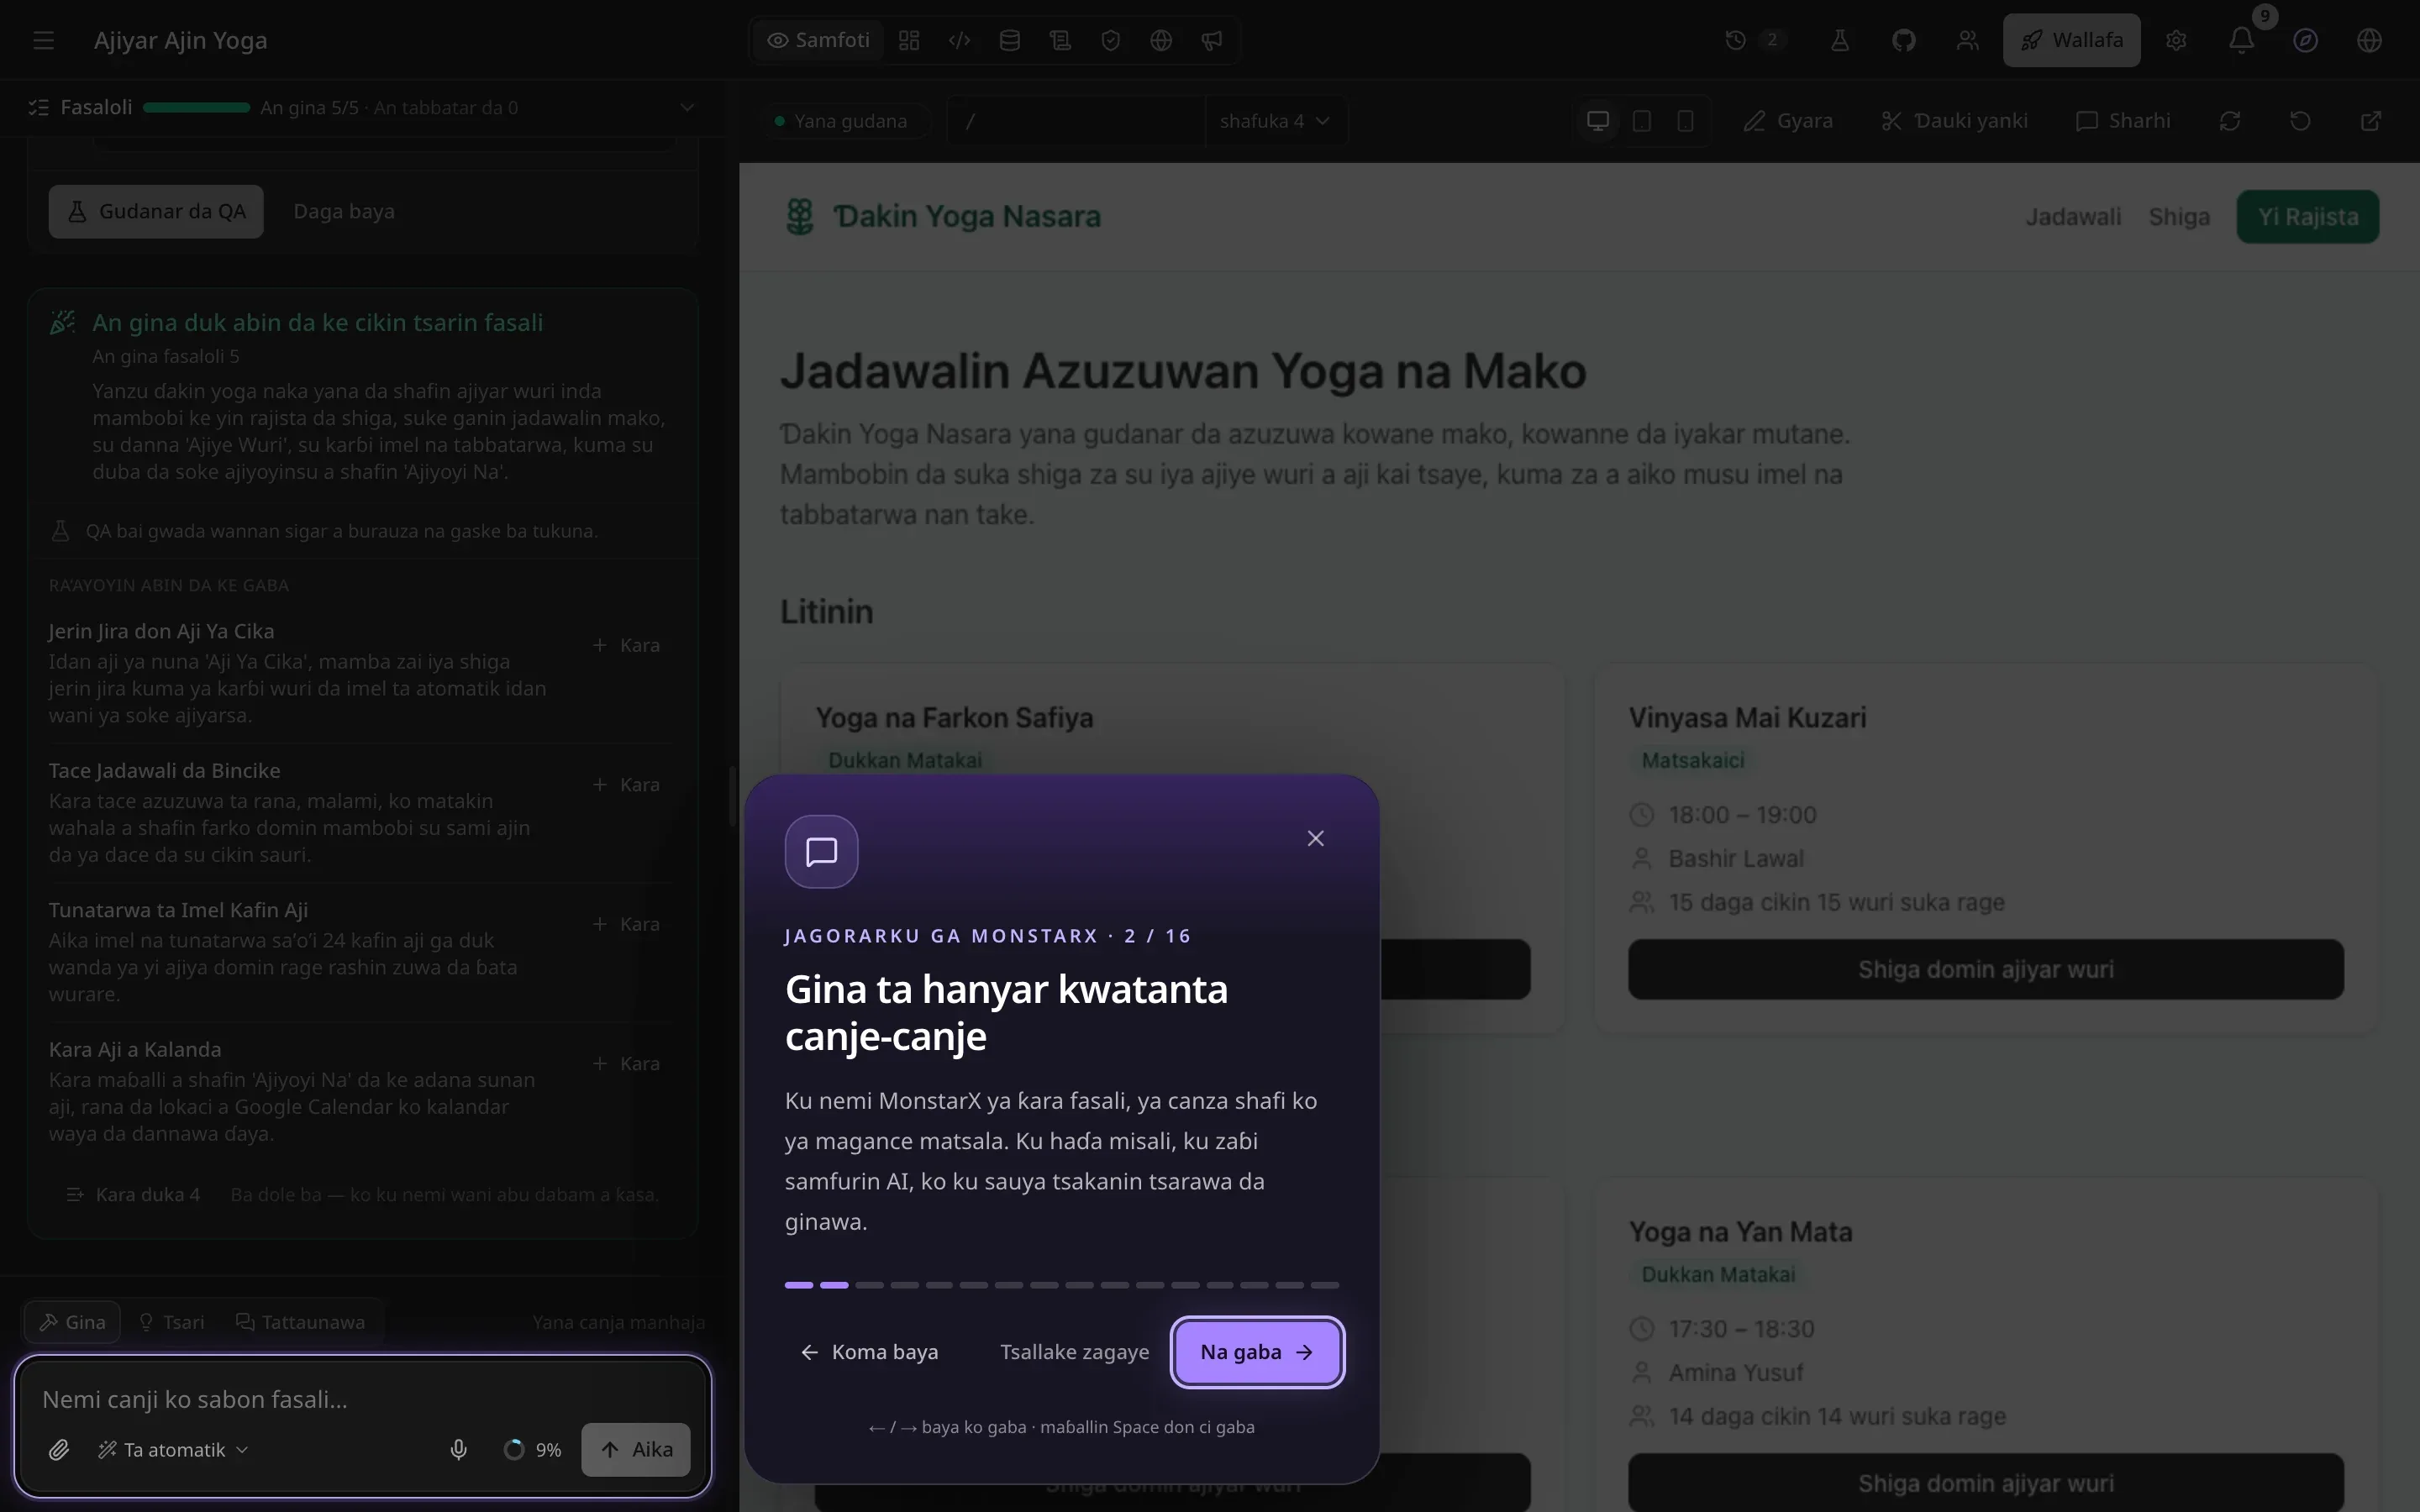
Task: Go back with Koma baya
Action: pyautogui.click(x=869, y=1352)
